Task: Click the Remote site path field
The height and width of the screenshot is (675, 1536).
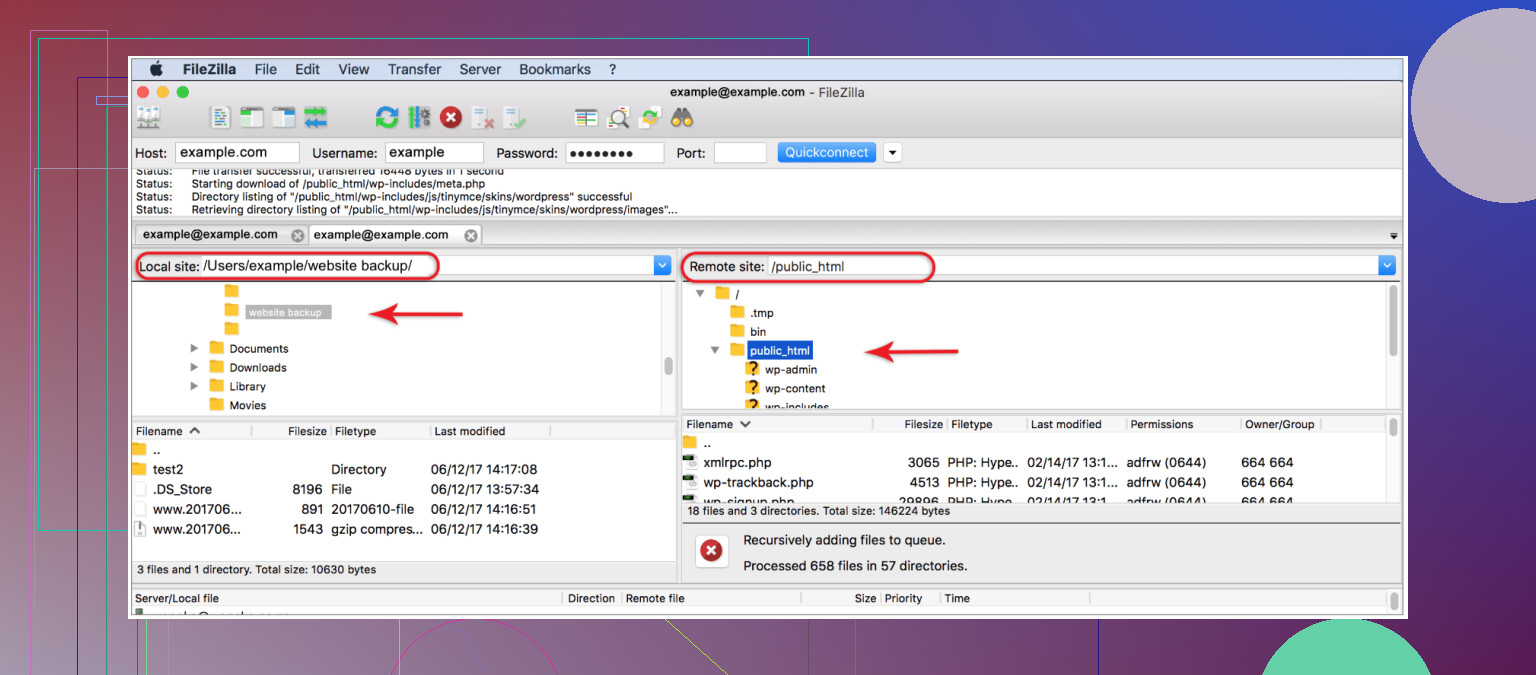Action: click(1072, 265)
